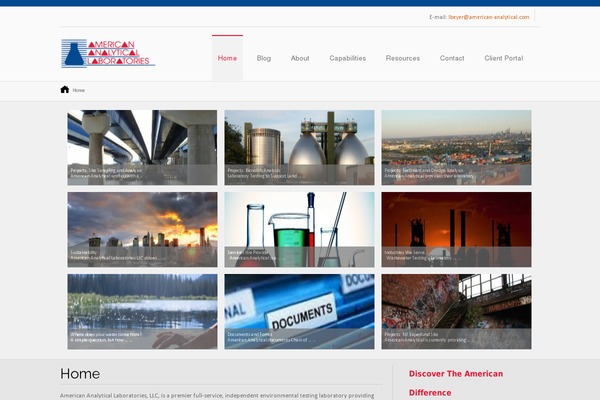The height and width of the screenshot is (400, 600).
Task: Click the 'E-mail:' label text
Action: (438, 17)
